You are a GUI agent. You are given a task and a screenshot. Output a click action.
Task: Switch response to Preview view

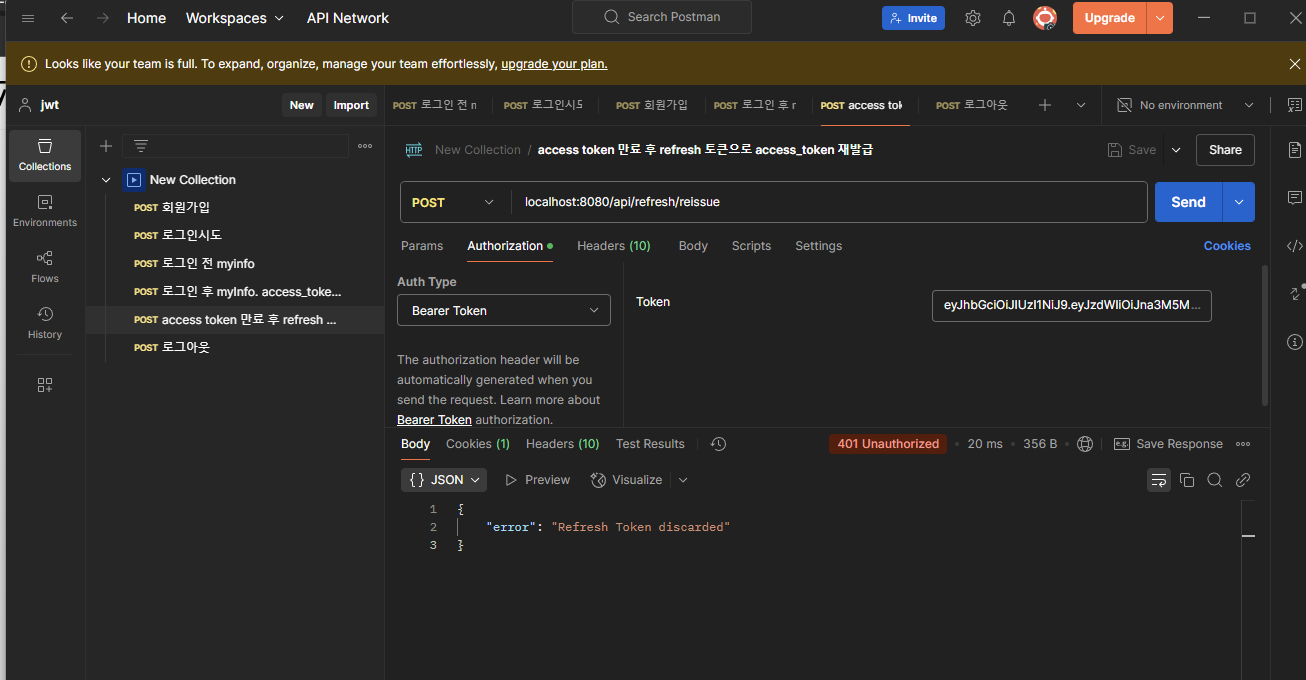point(537,480)
